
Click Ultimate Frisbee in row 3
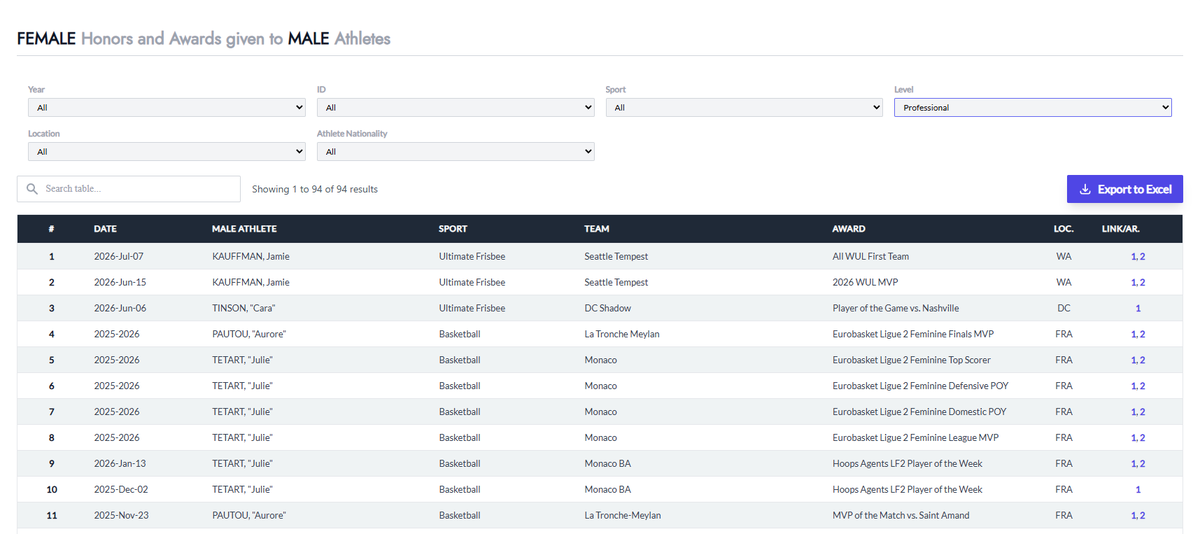coord(472,308)
